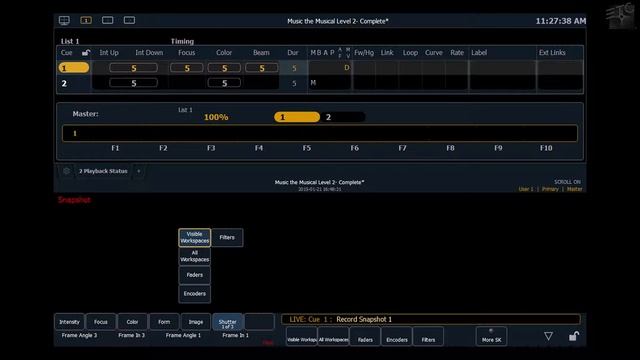Click Int Up time of cue 2

point(133,83)
